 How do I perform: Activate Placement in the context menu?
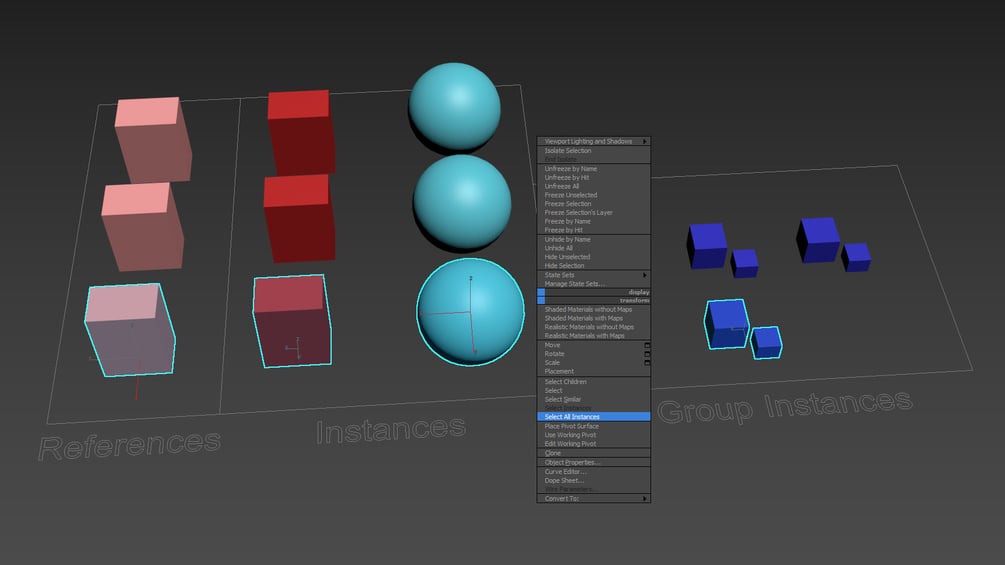click(559, 372)
